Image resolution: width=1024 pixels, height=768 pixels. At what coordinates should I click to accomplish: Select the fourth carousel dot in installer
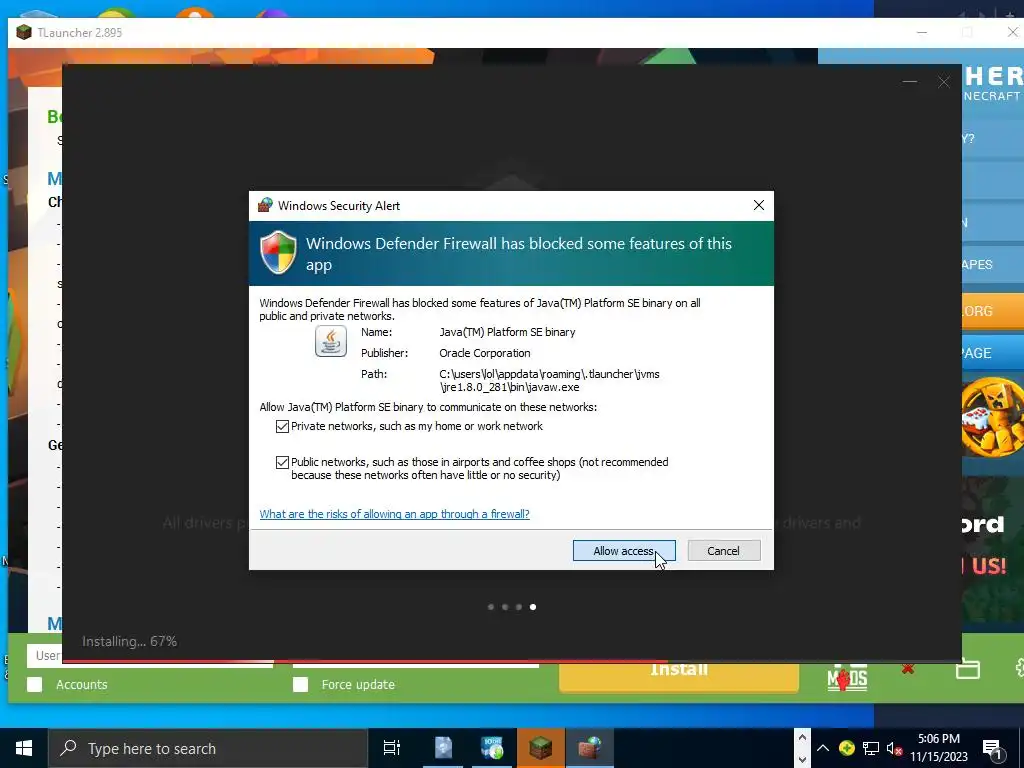(533, 607)
